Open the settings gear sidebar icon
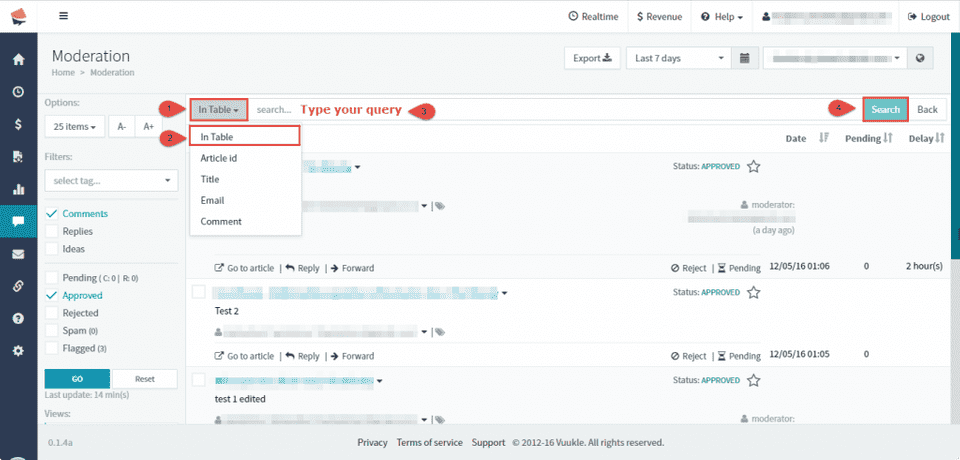Screen dimensions: 960x460 pos(18,351)
